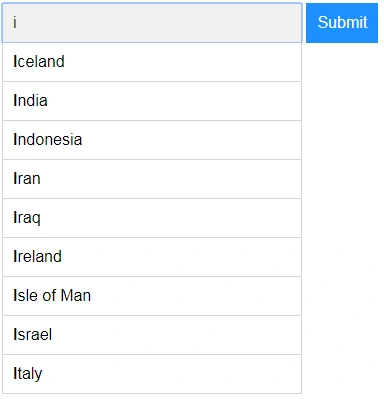The height and width of the screenshot is (399, 384).
Task: Select the three-word Isle of Man entry
Action: 152,296
